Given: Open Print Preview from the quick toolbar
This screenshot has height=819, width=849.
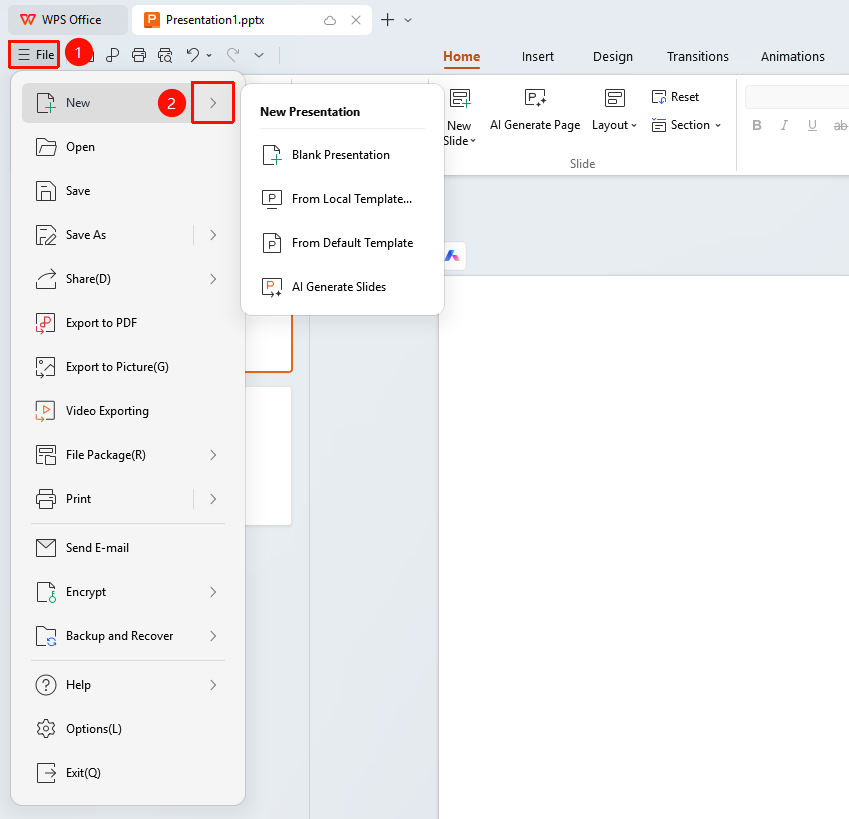Looking at the screenshot, I should click(165, 55).
